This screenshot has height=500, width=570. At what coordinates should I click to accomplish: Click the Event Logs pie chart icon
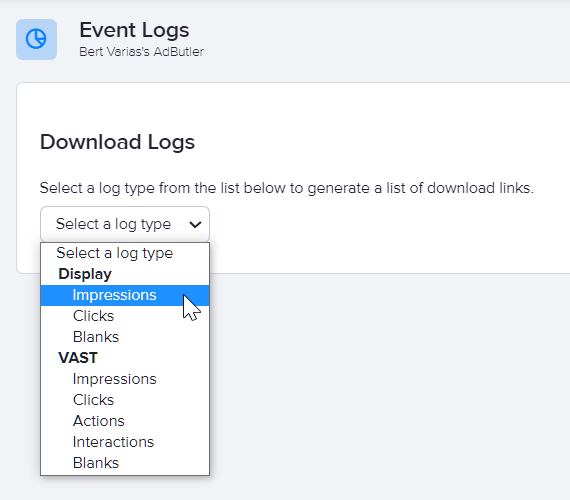coord(36,39)
